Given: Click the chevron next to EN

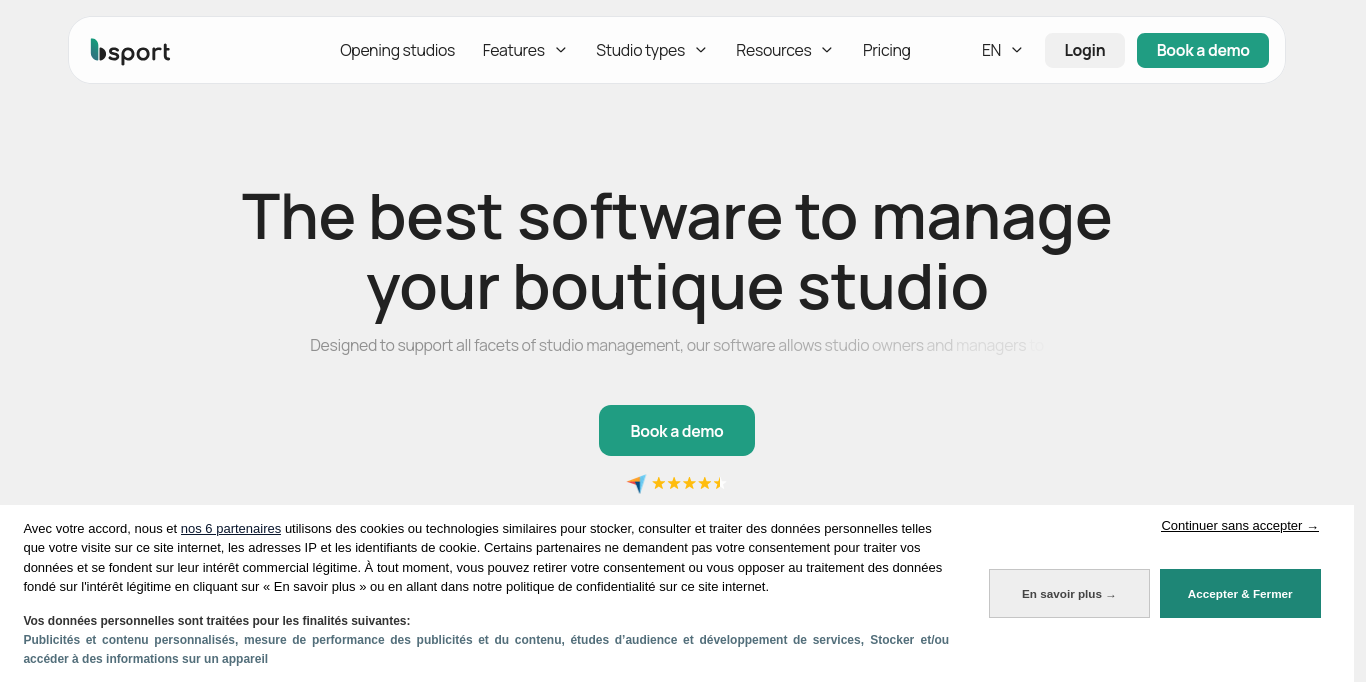Looking at the screenshot, I should tap(1017, 50).
